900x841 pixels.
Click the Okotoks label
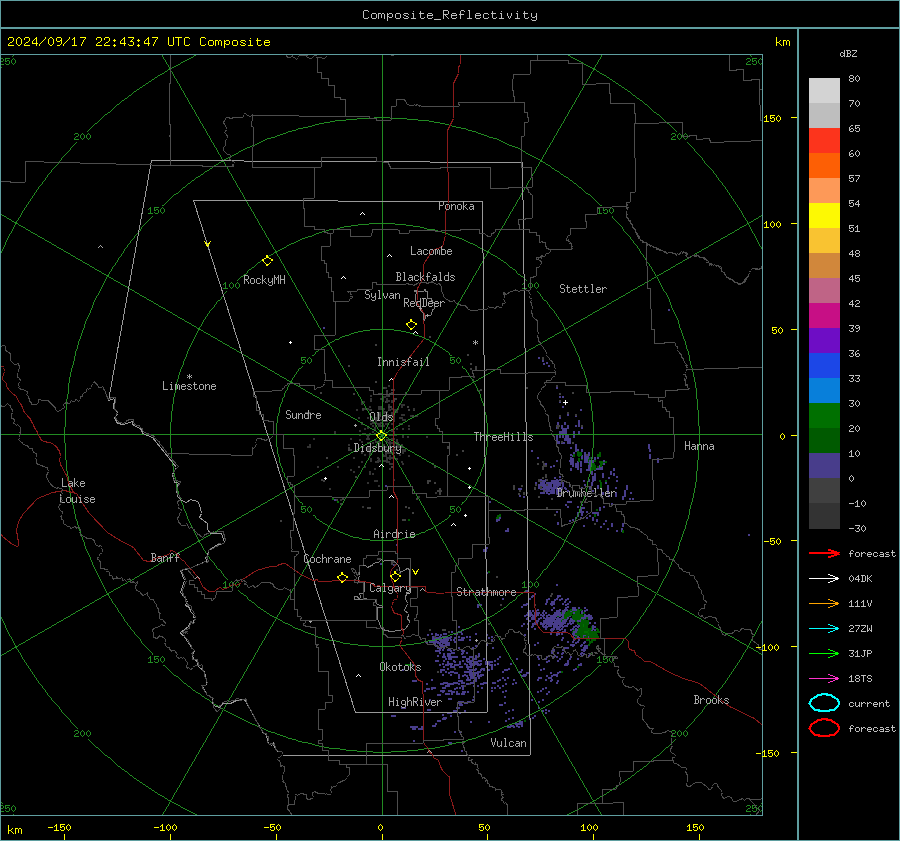pyautogui.click(x=400, y=667)
